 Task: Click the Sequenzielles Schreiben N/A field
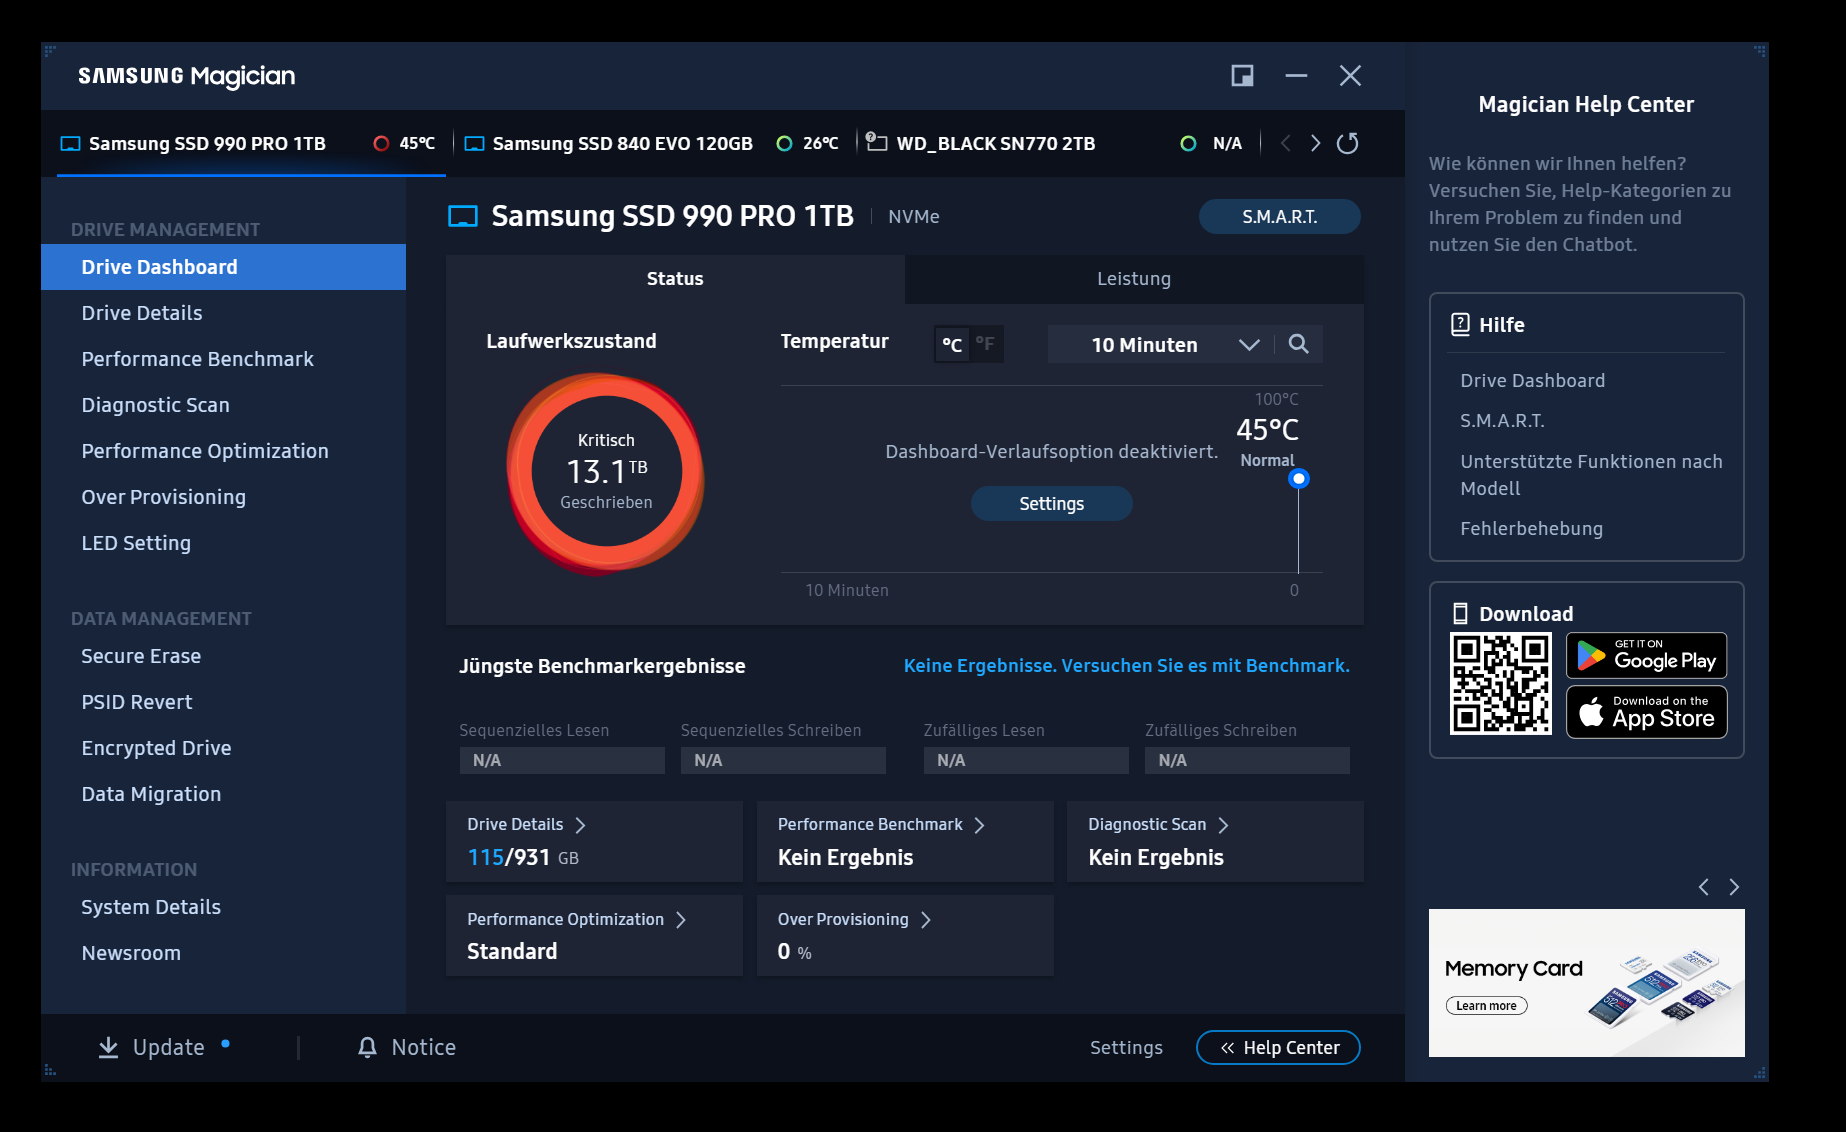(783, 761)
